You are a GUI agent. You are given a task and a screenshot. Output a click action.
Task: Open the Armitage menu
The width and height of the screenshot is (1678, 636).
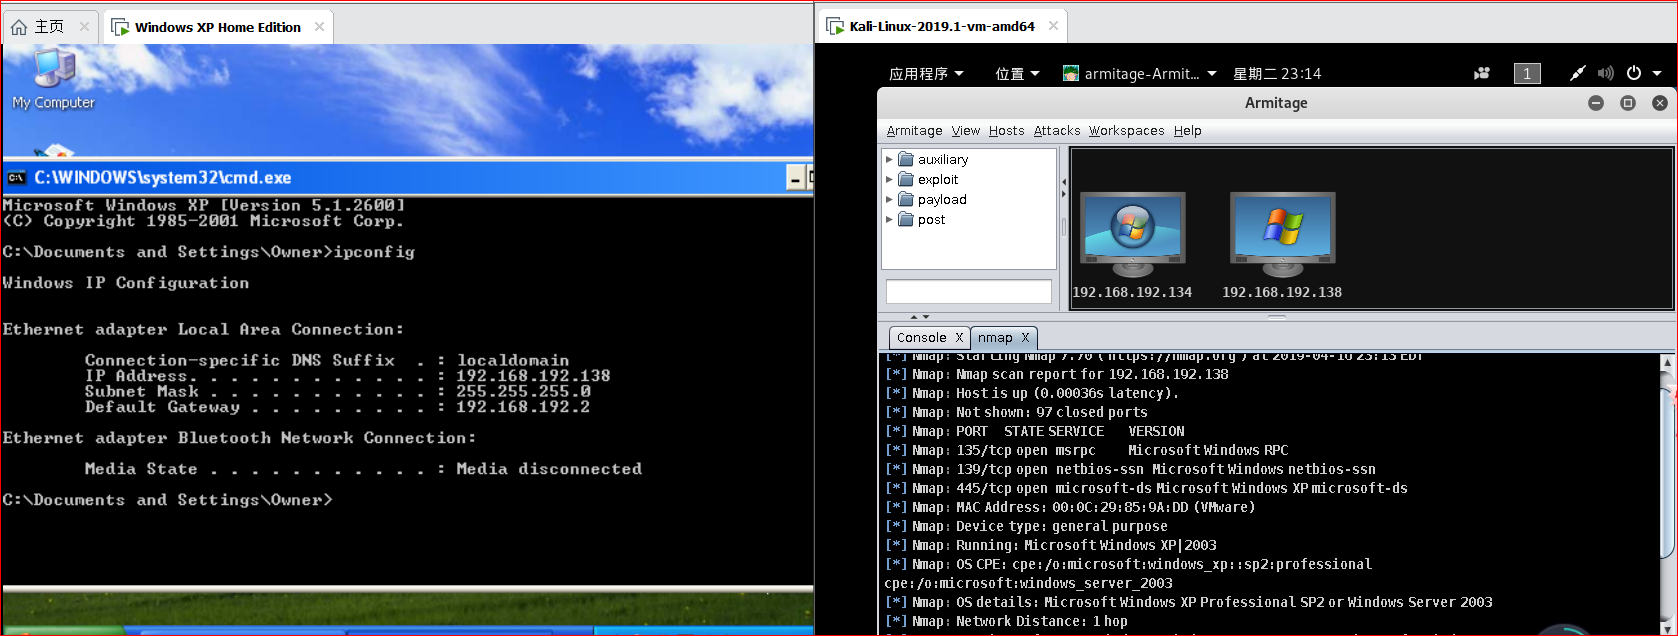pos(914,131)
